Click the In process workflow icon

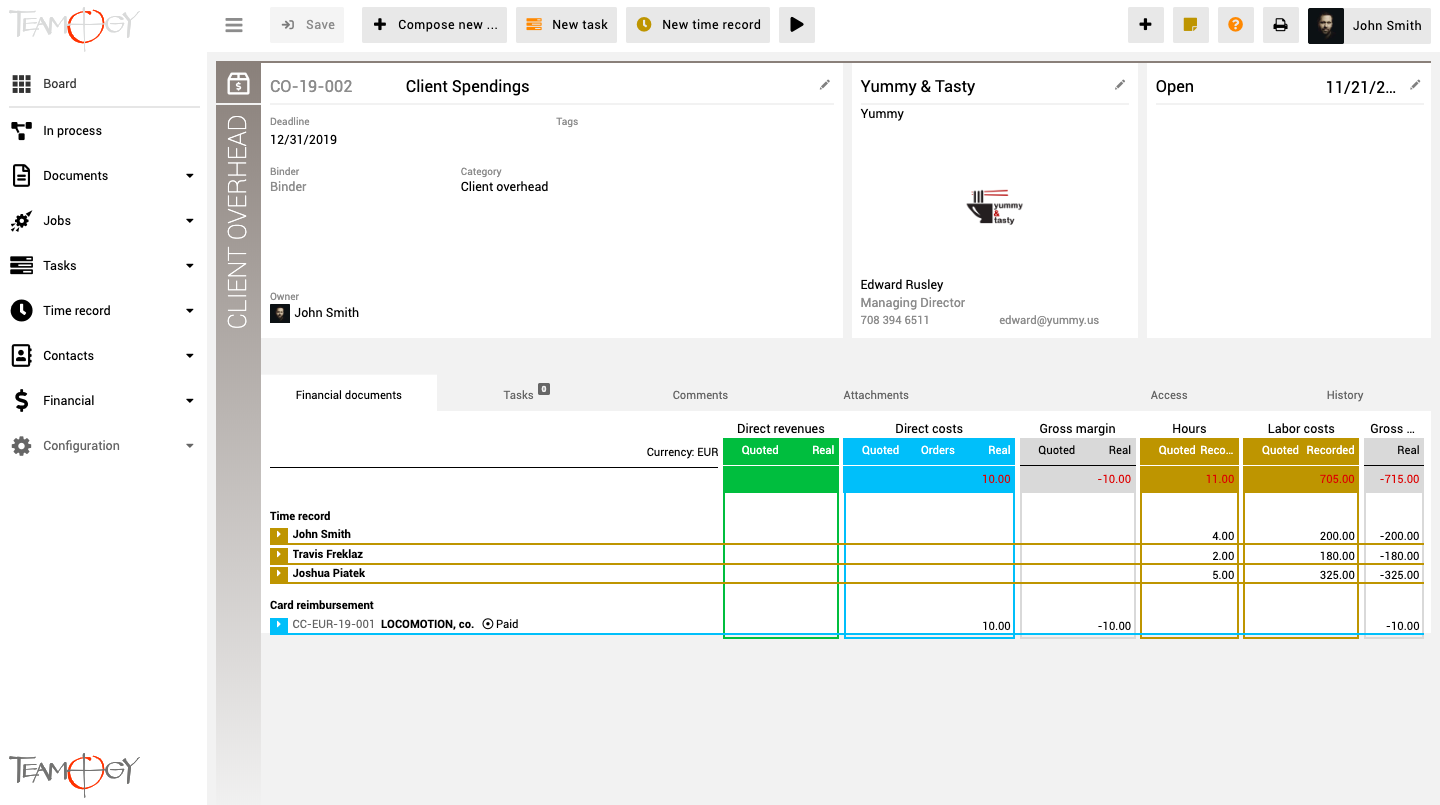21,131
